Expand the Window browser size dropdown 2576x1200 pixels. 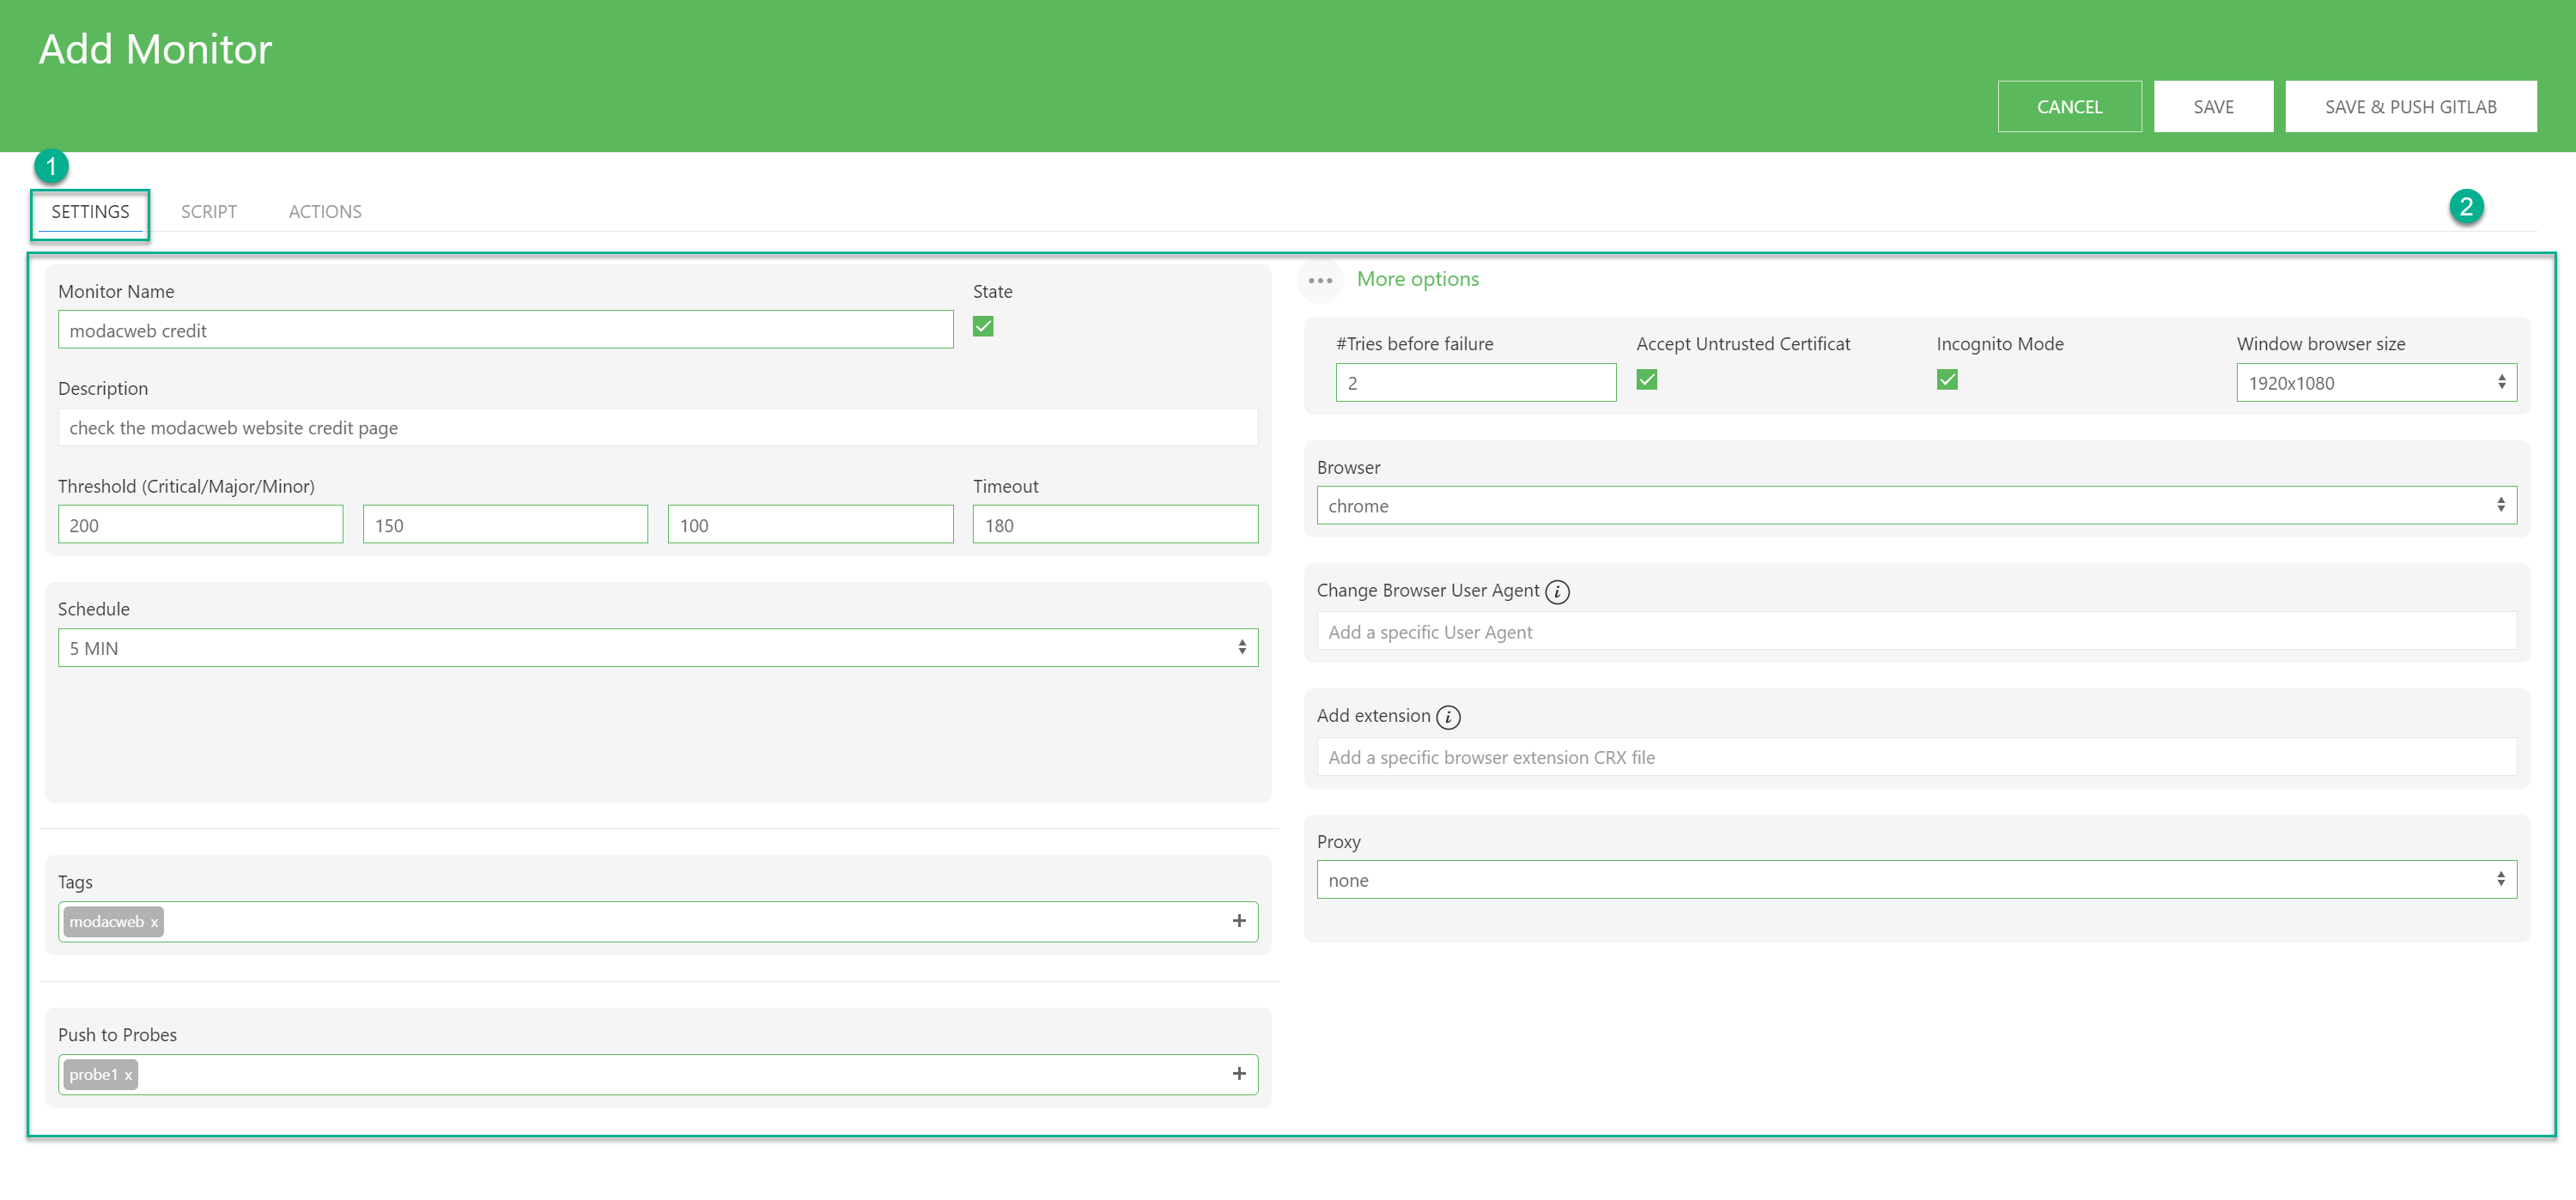[x=2372, y=383]
